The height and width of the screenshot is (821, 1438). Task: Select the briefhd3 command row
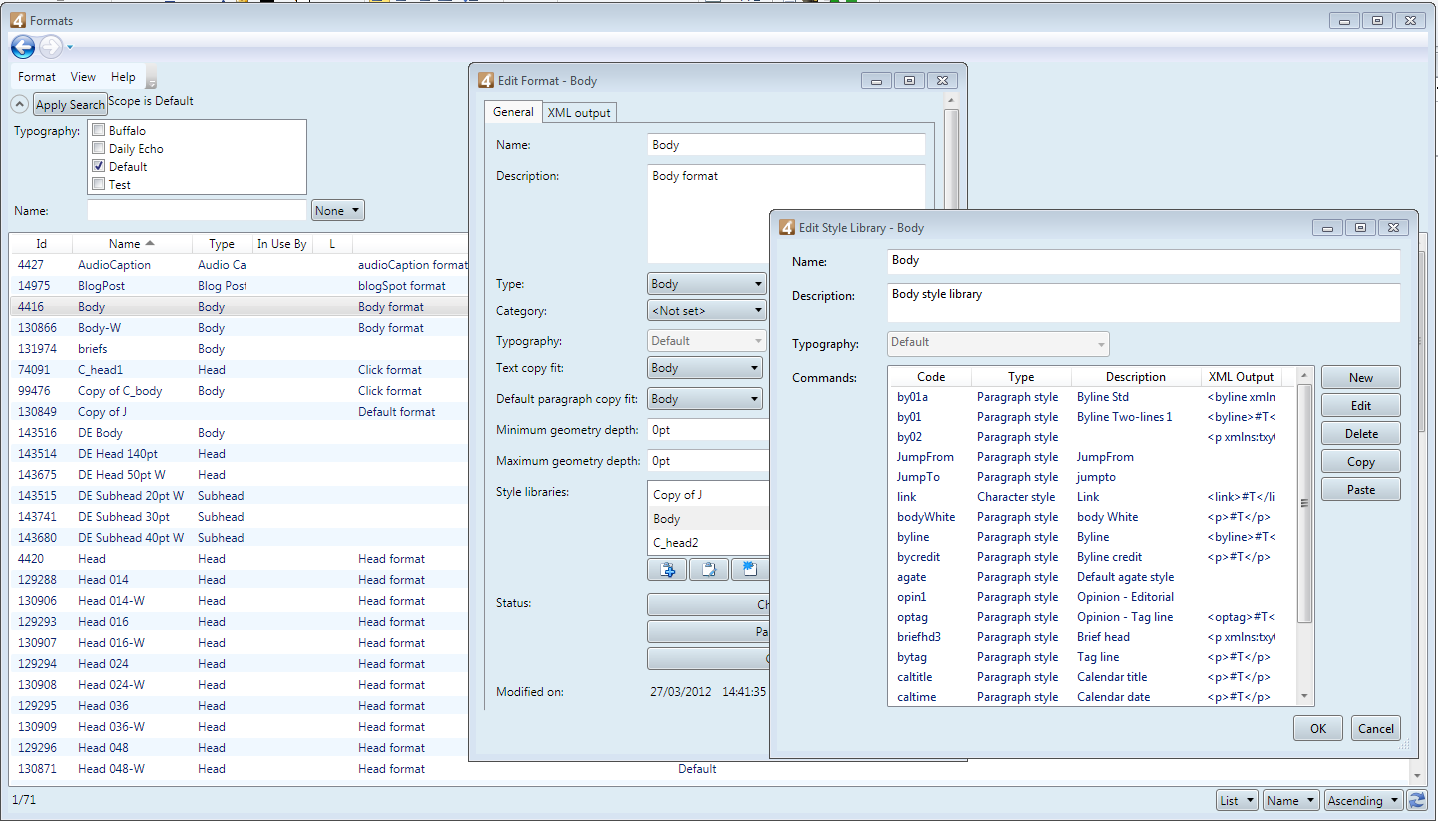coord(1093,637)
